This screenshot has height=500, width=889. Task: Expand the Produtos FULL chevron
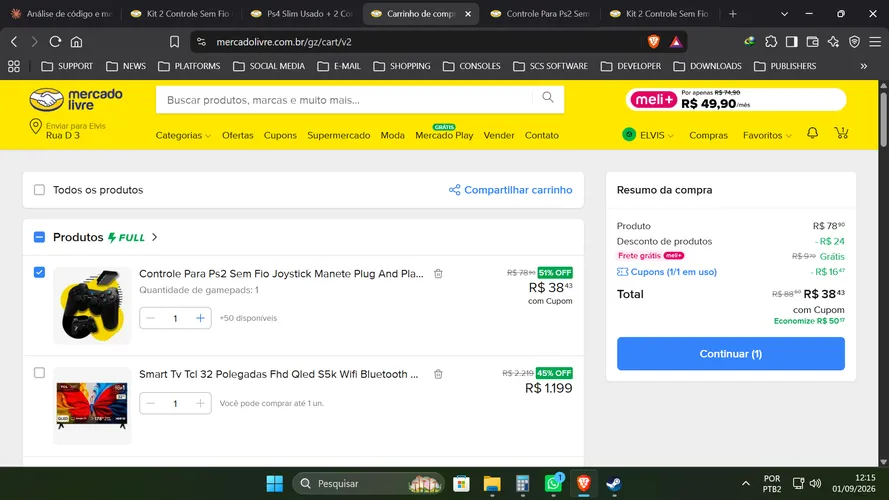[154, 237]
